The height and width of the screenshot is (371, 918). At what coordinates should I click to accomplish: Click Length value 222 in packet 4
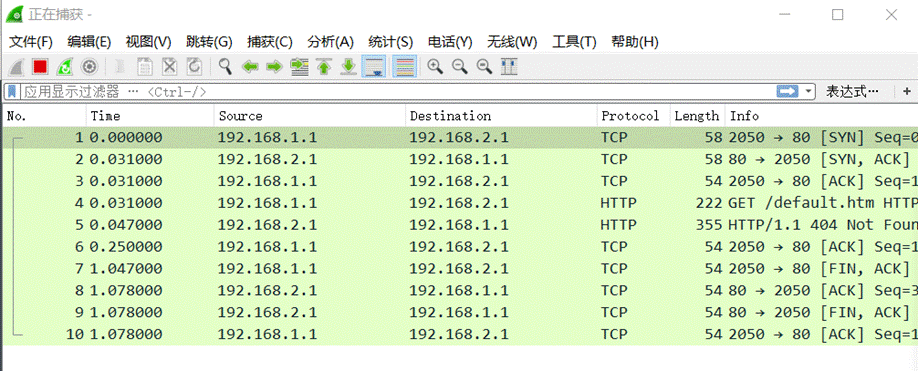(x=709, y=203)
